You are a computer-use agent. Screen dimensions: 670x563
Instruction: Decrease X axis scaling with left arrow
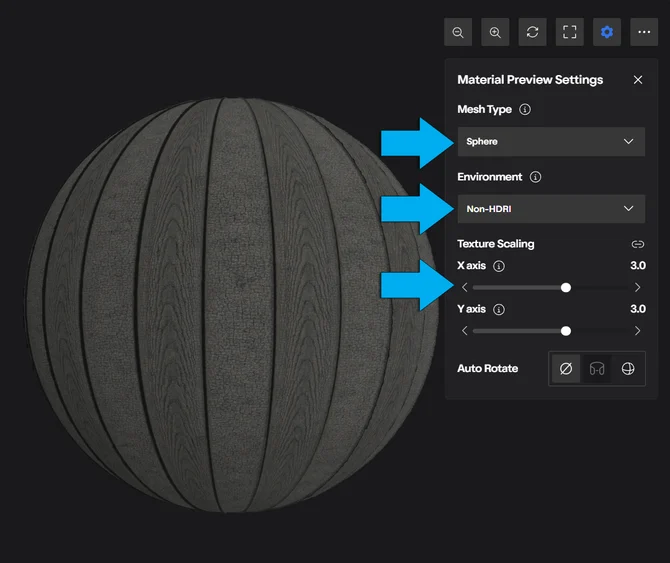coord(464,287)
